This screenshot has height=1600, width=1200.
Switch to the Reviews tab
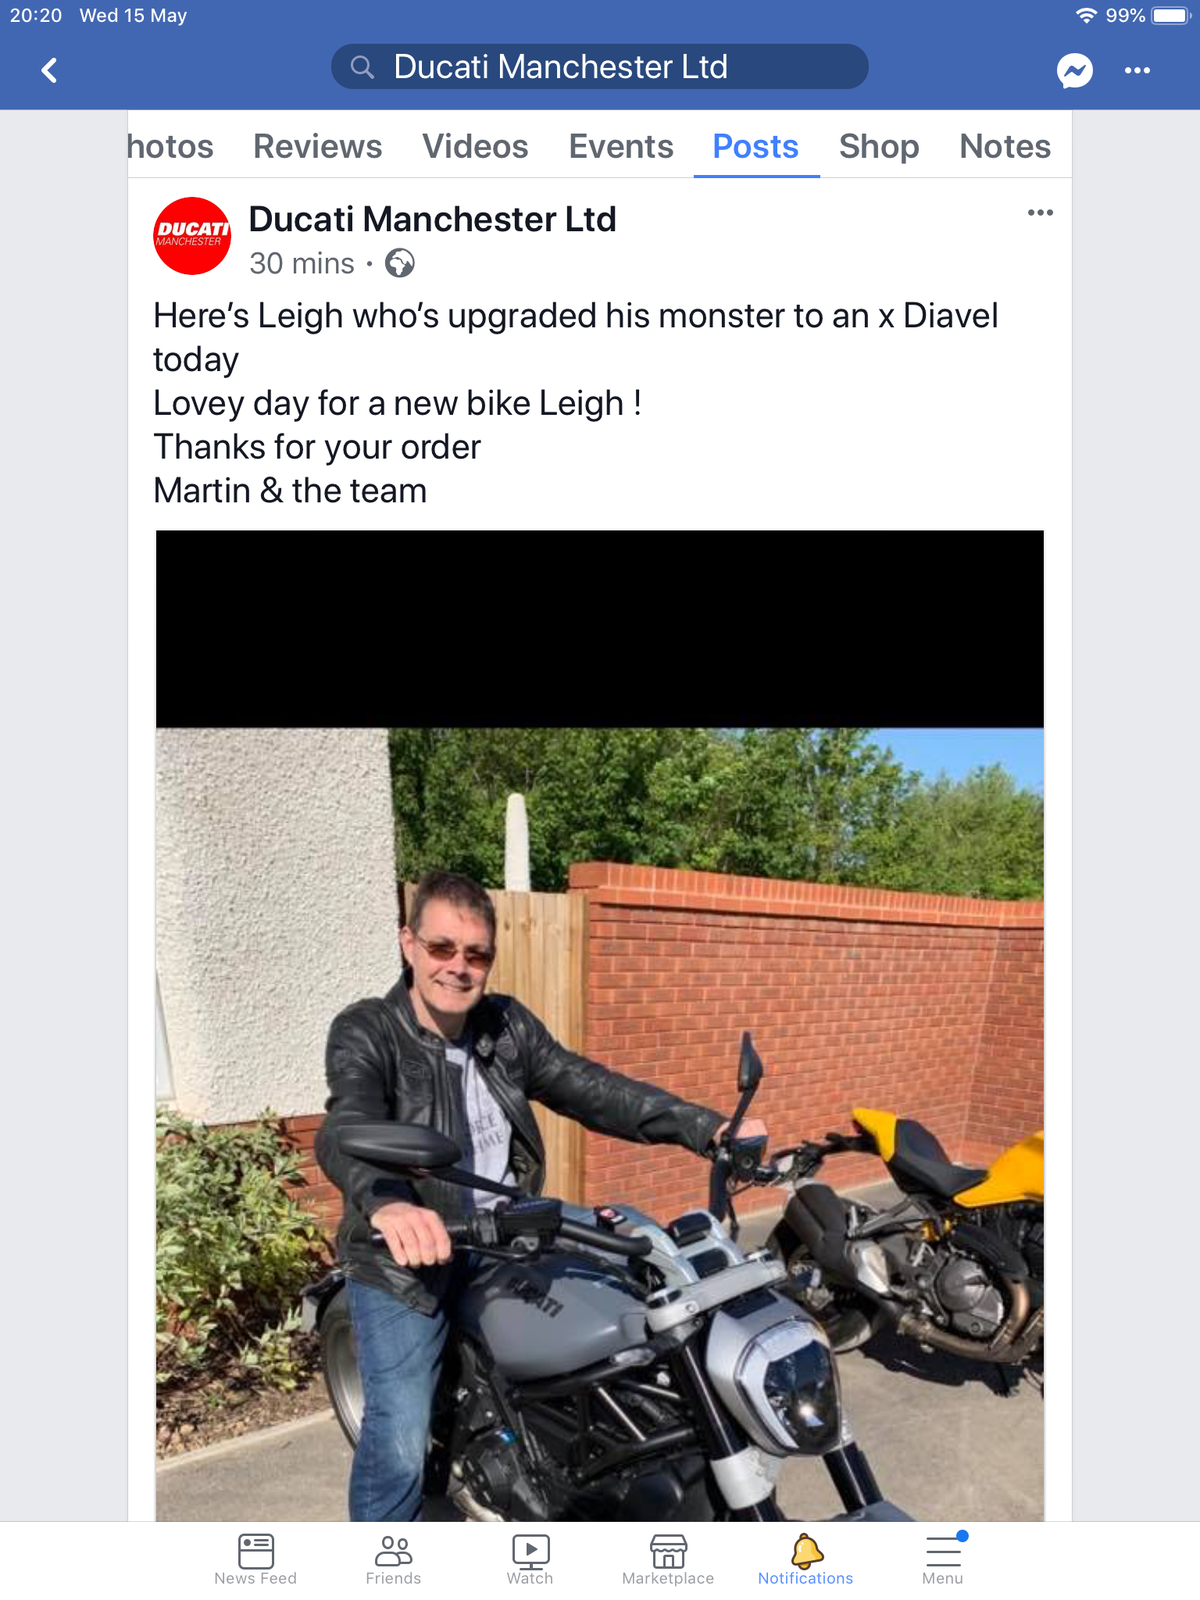[317, 146]
